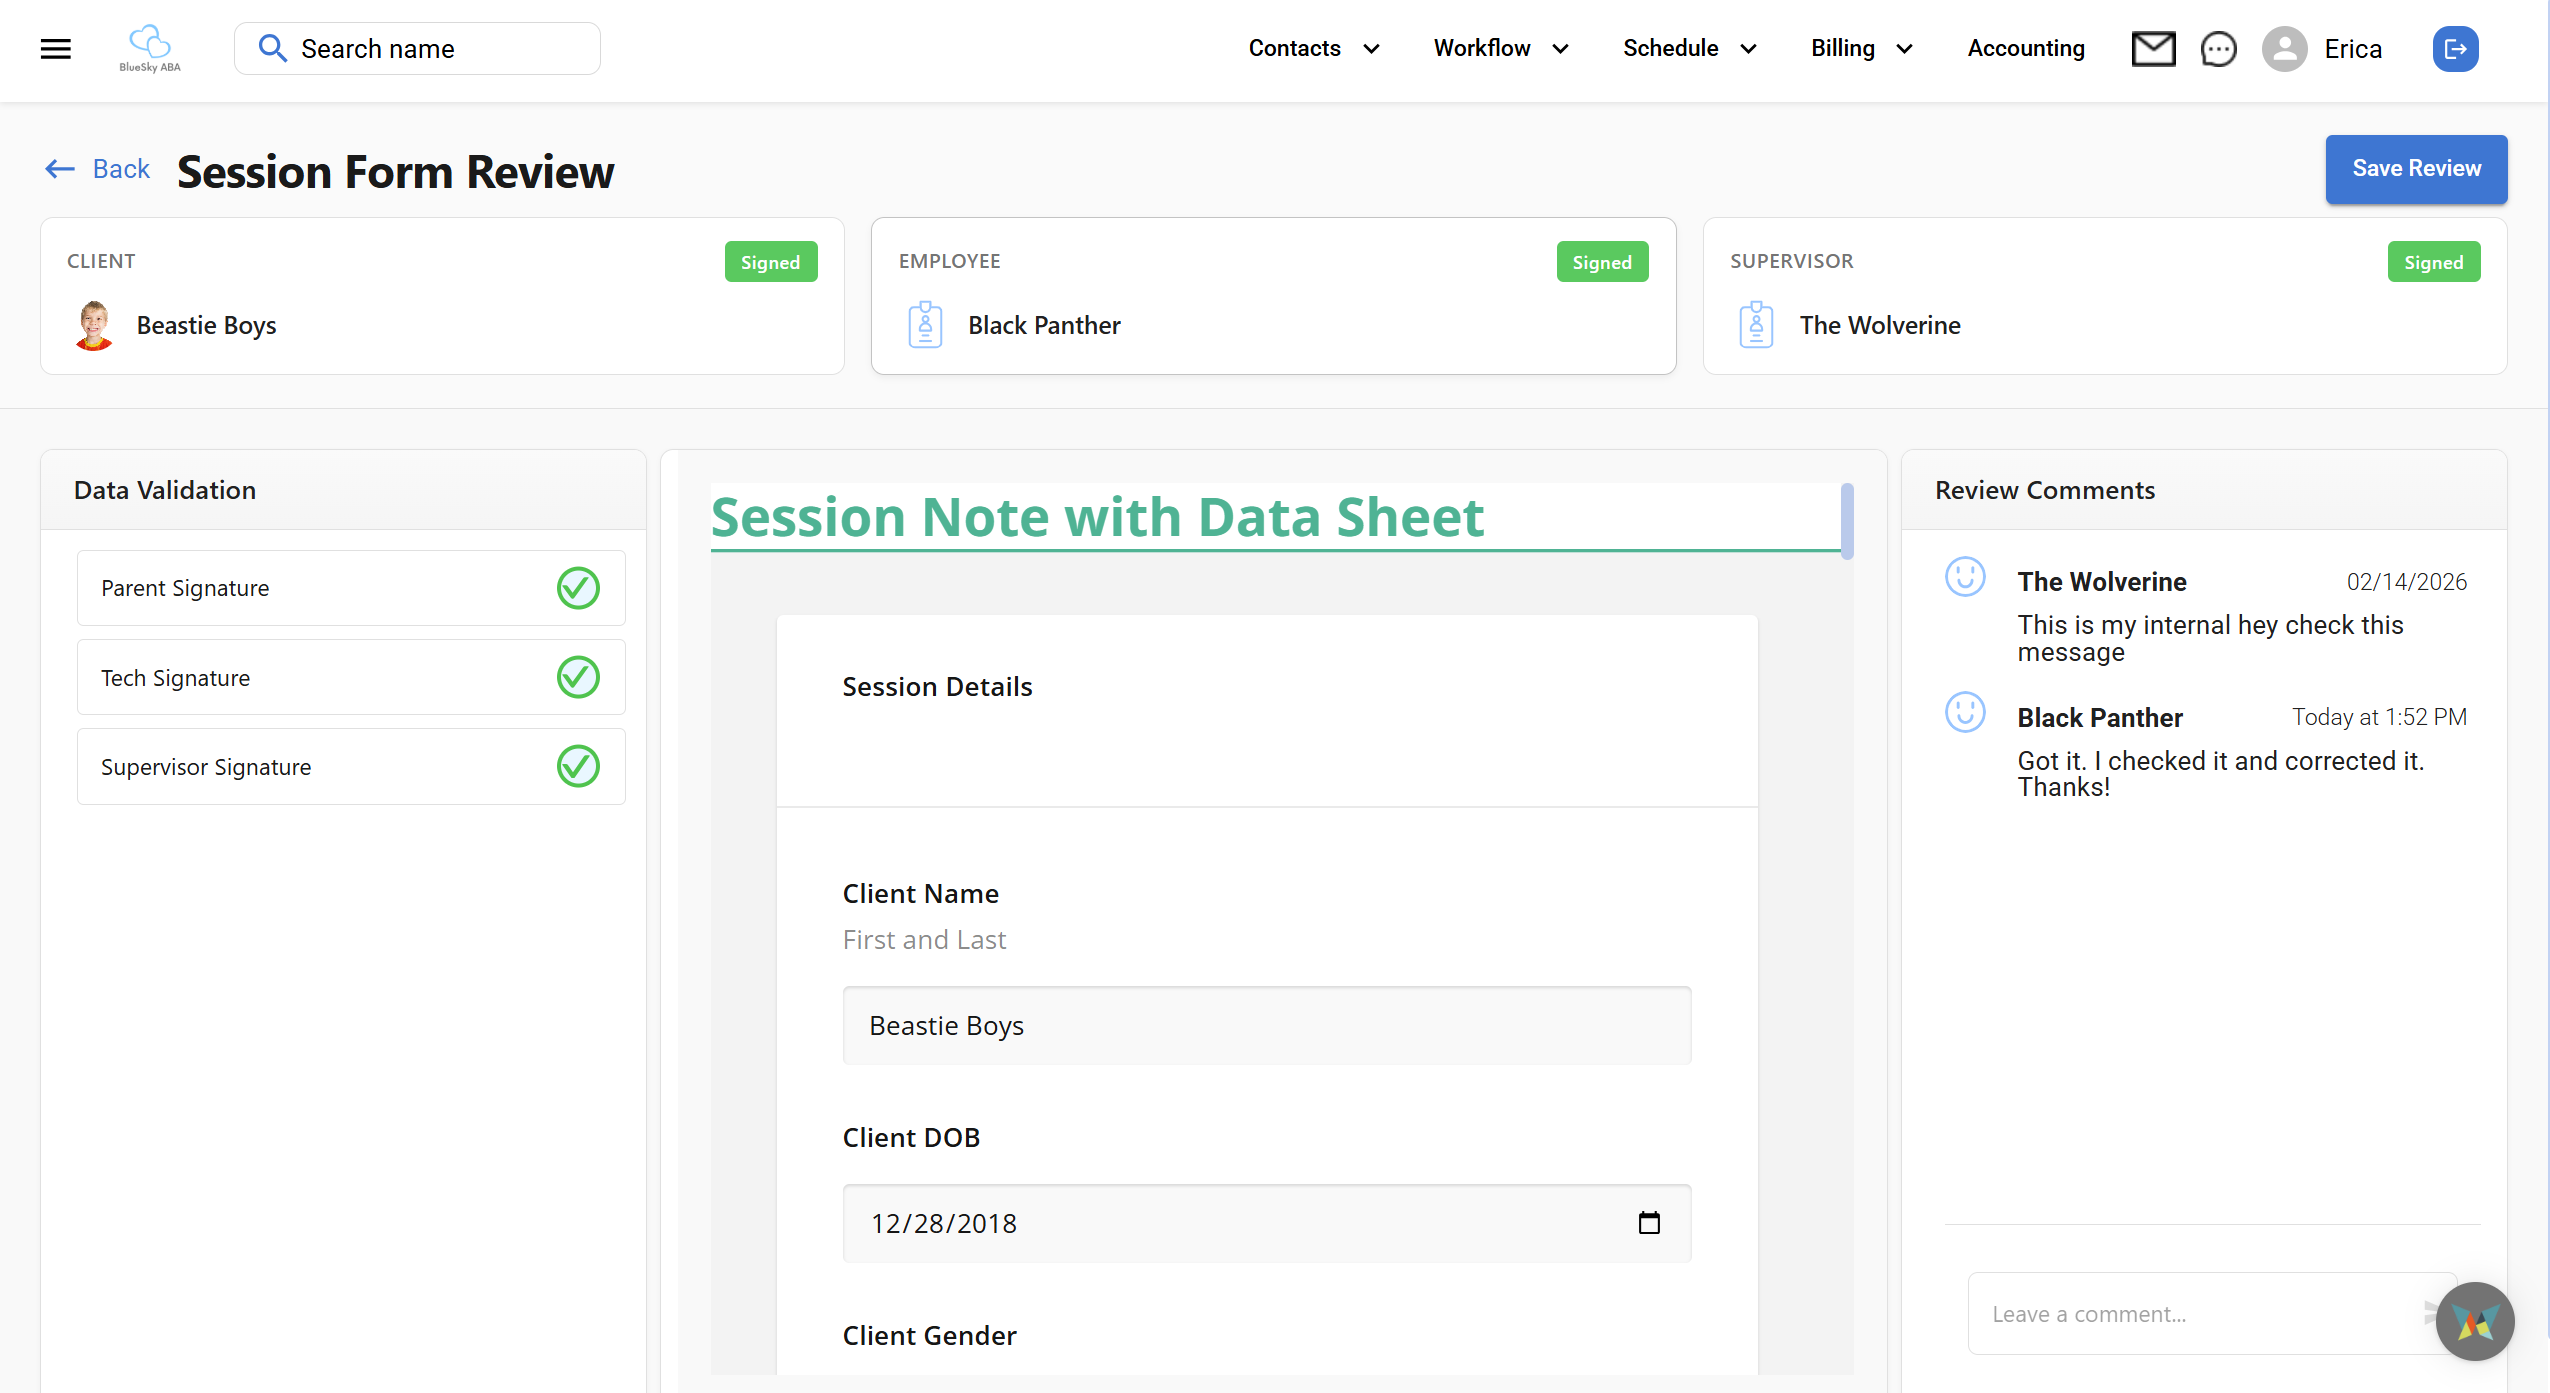The height and width of the screenshot is (1393, 2550).
Task: Open the chat messages icon
Action: point(2218,48)
